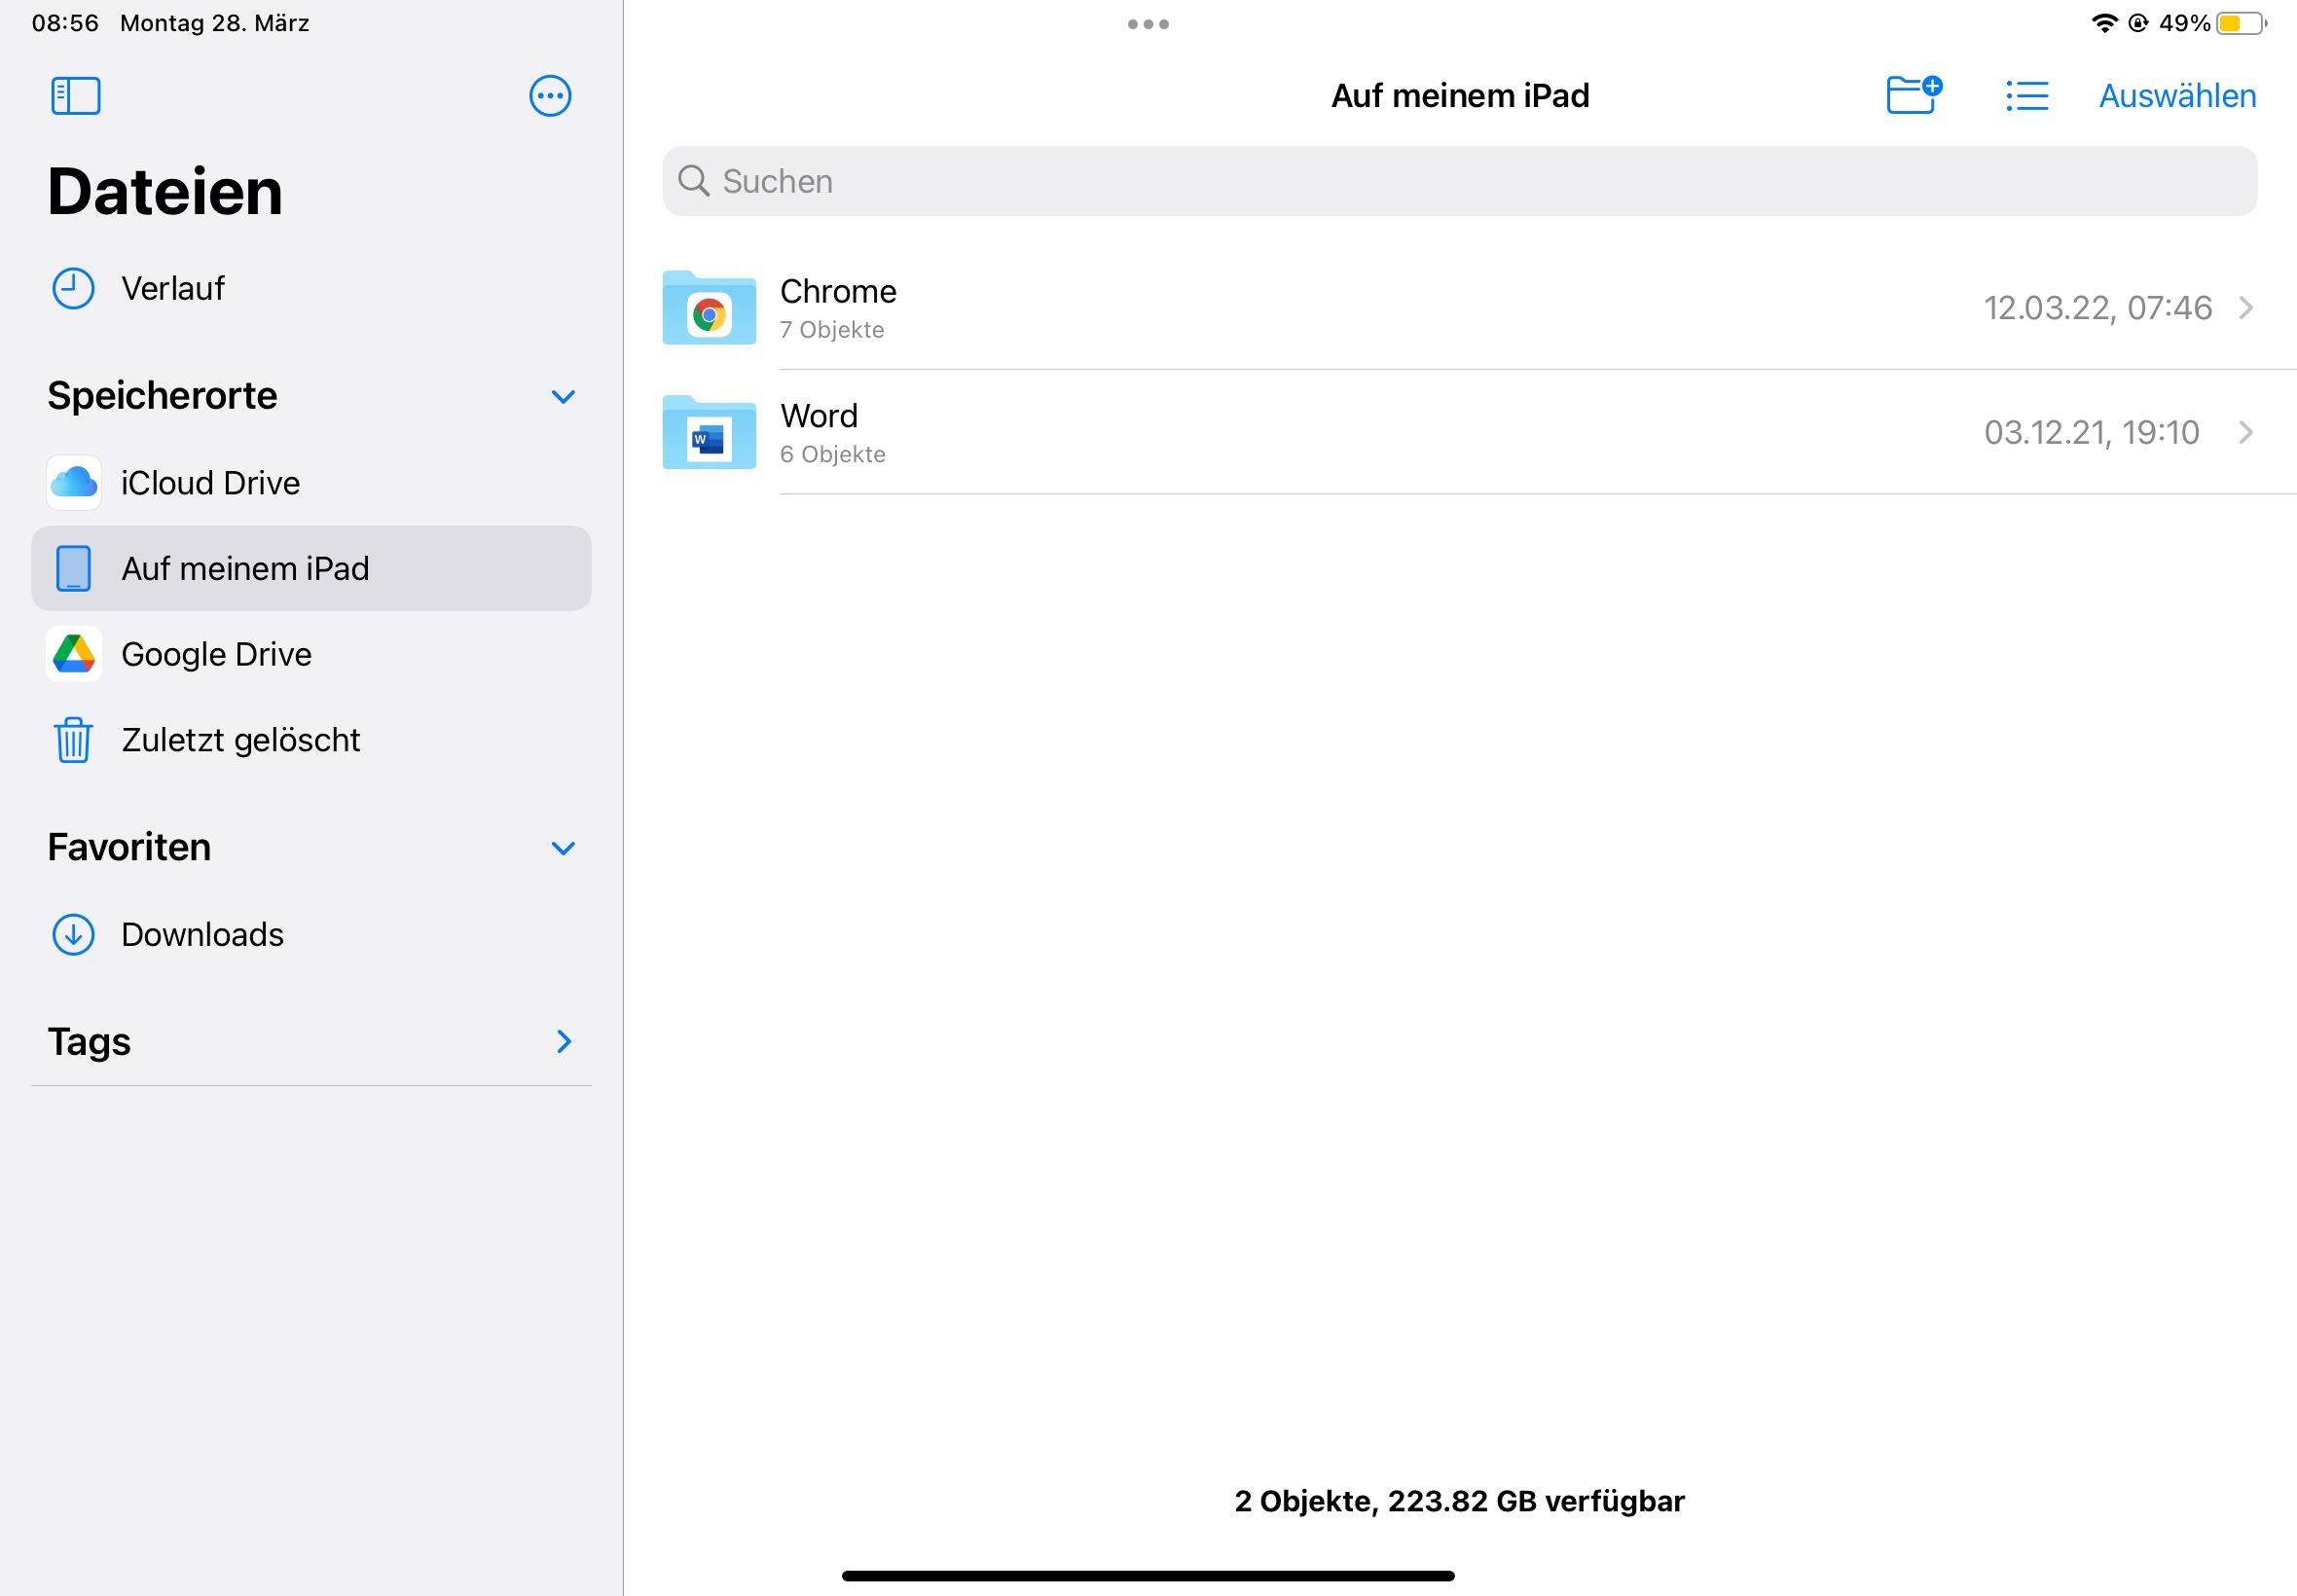This screenshot has width=2297, height=1596.
Task: Open the Word folder
Action: [818, 432]
